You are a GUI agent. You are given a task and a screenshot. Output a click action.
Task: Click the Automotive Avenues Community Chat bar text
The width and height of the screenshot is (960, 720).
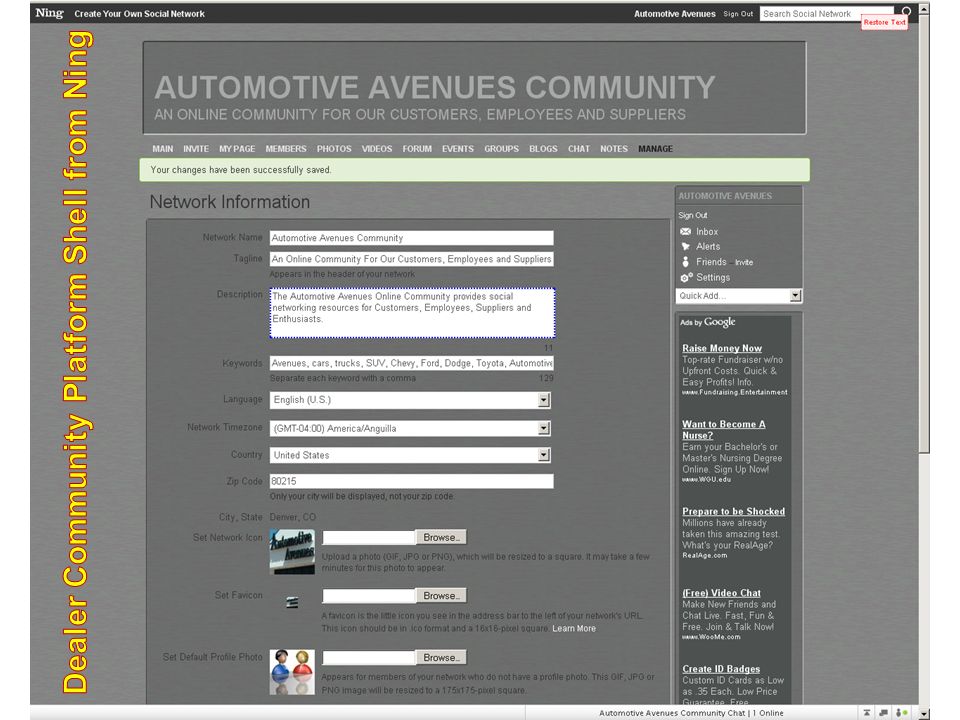(691, 713)
